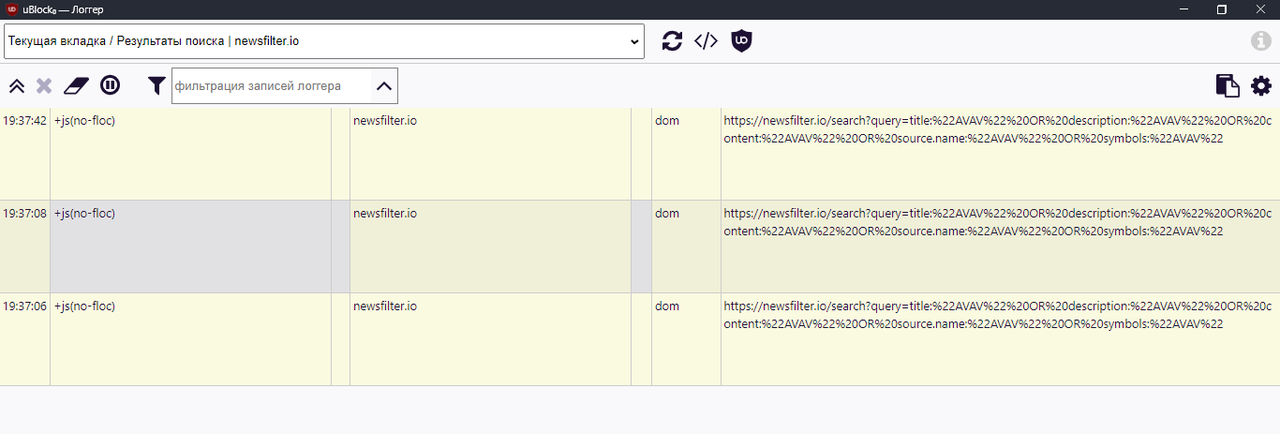Open the DOM inspector code icon
Image resolution: width=1280 pixels, height=434 pixels.
click(x=706, y=41)
